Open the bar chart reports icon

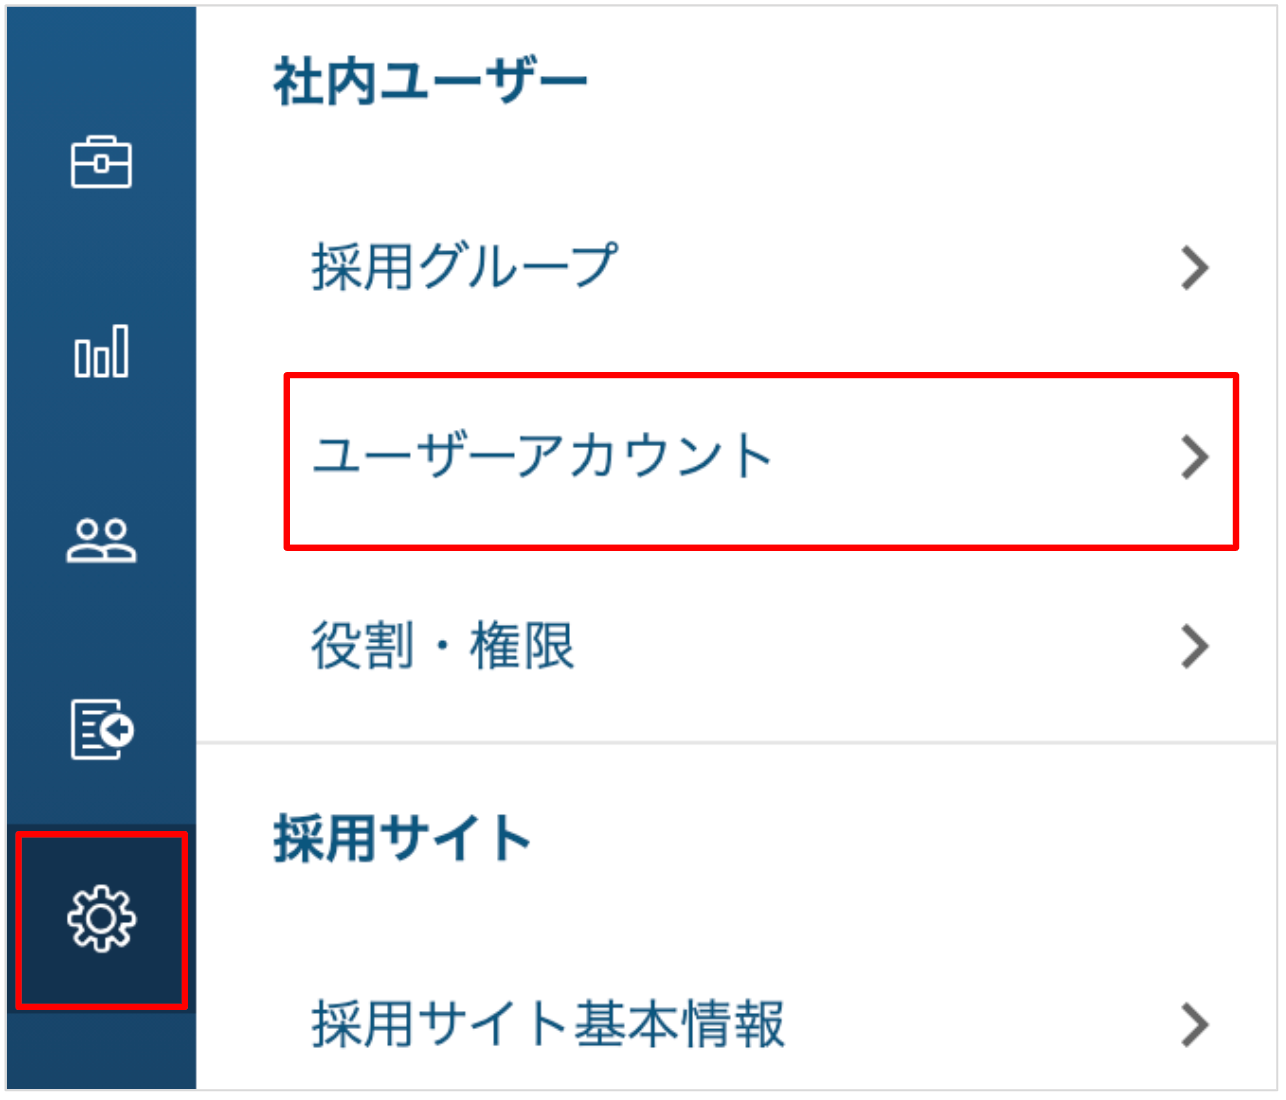coord(101,351)
